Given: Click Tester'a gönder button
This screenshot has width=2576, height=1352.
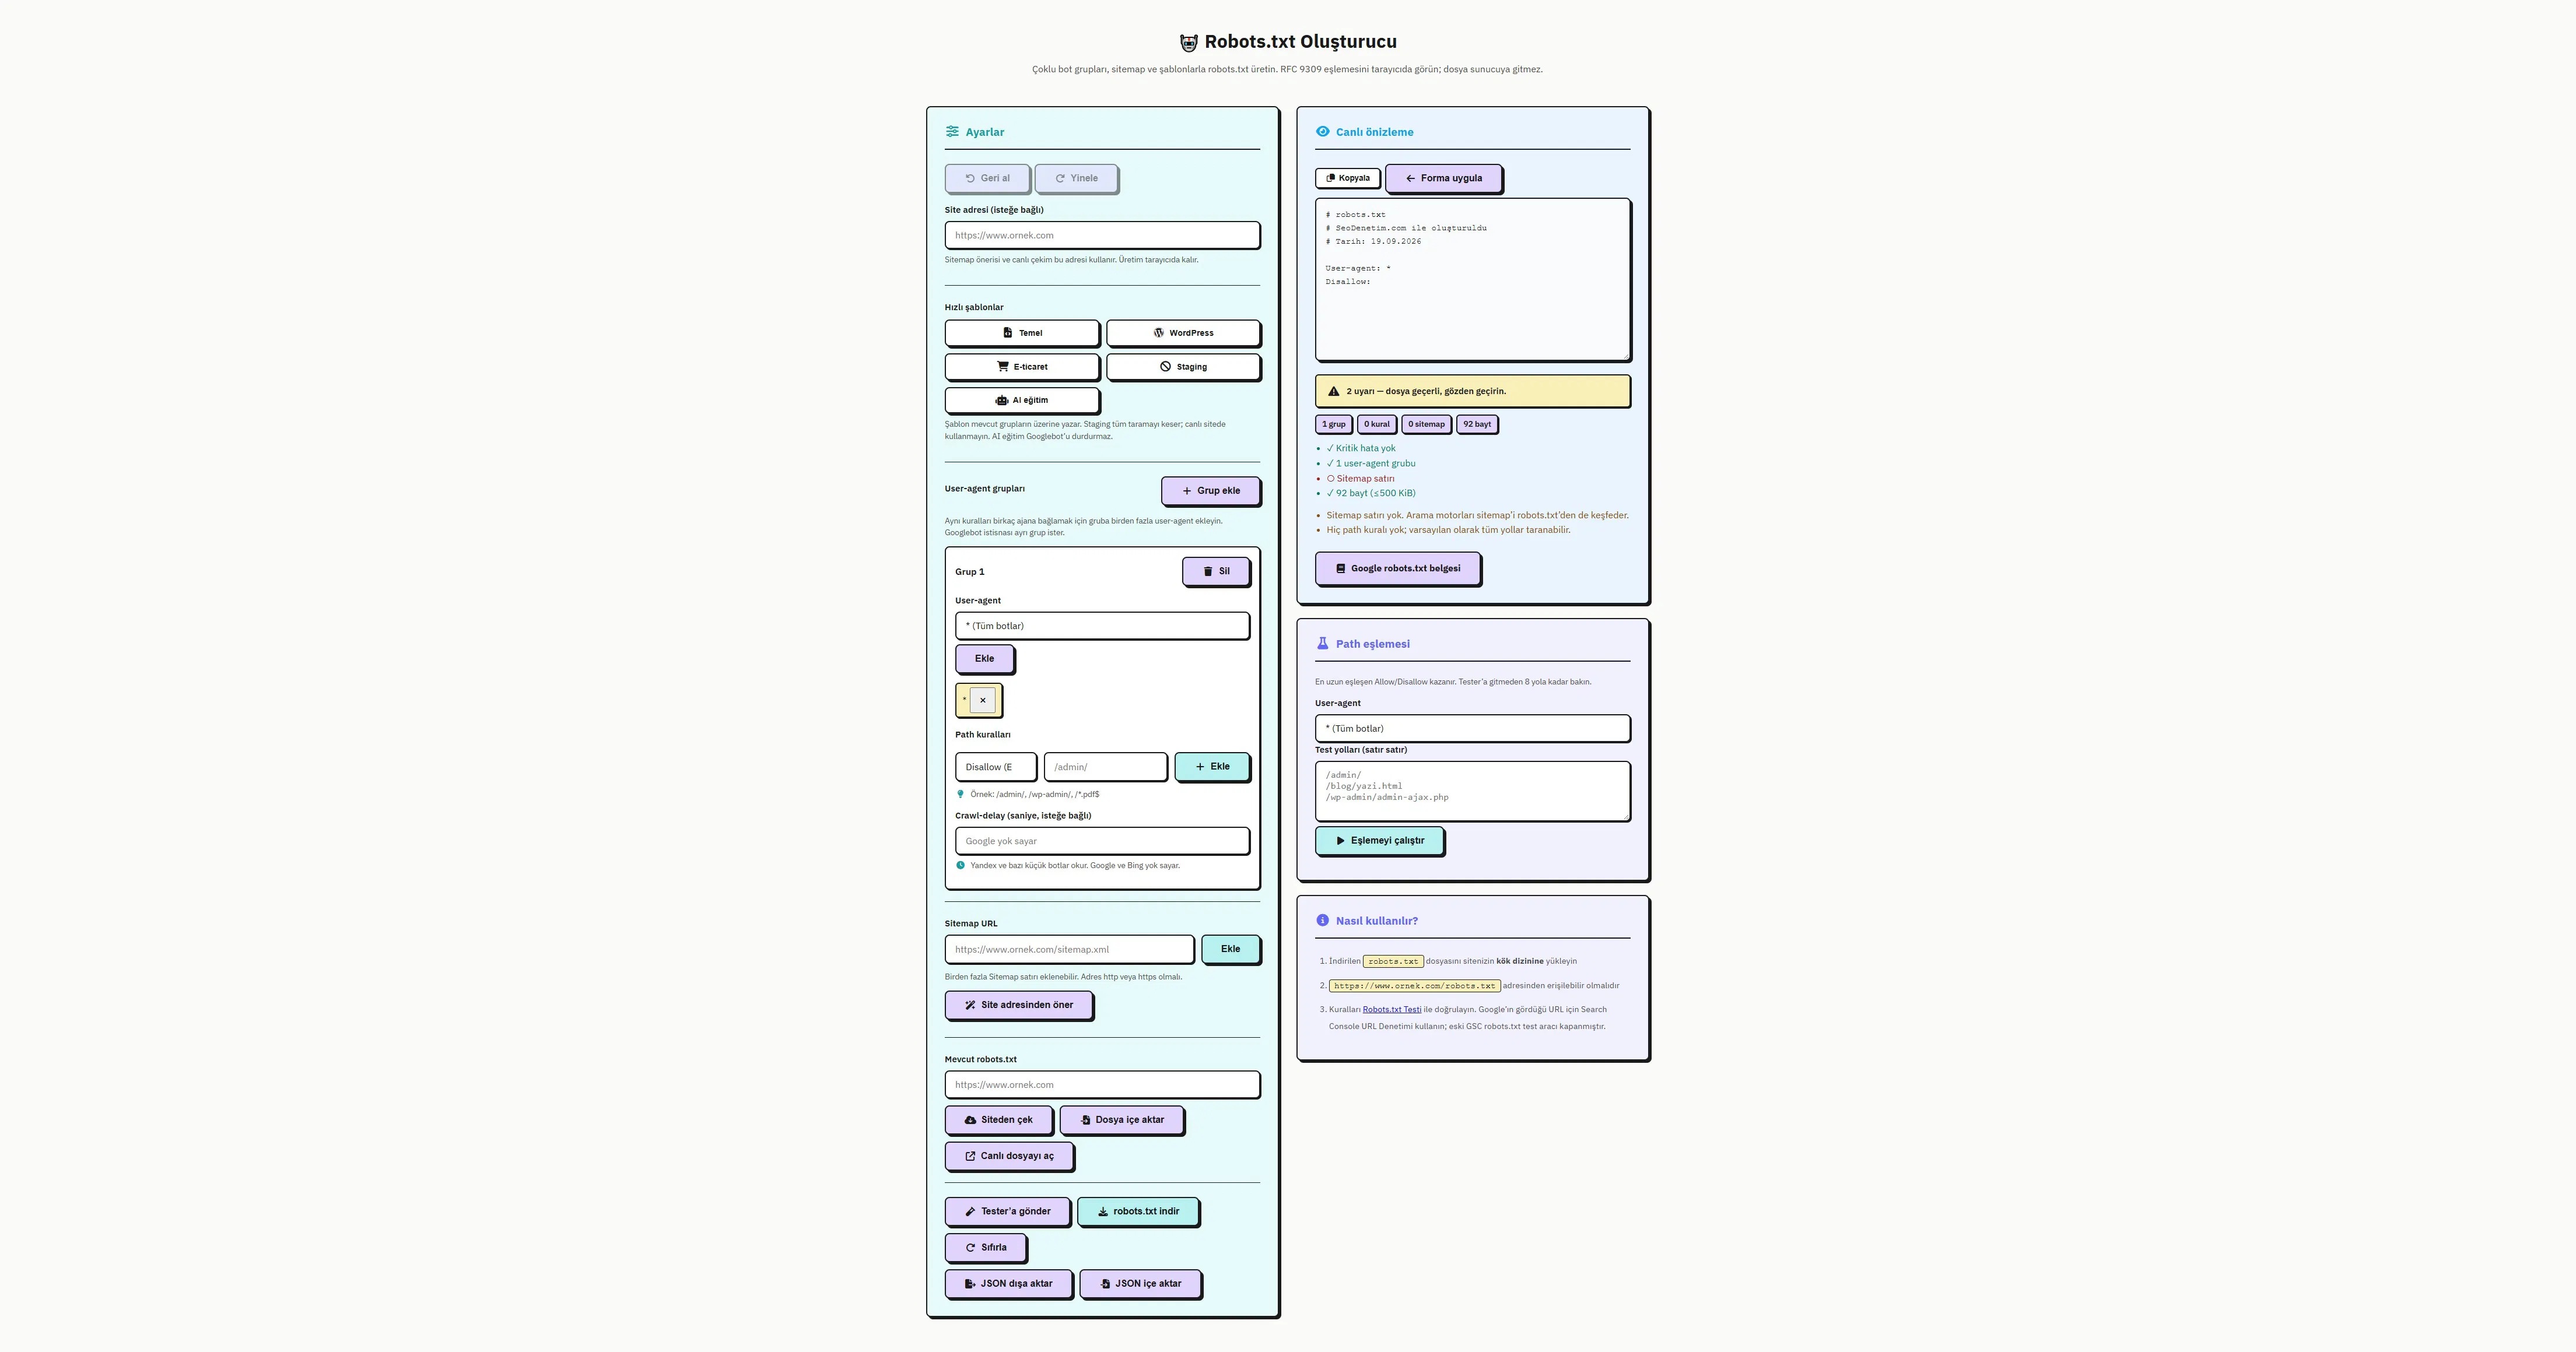Looking at the screenshot, I should coord(1007,1211).
